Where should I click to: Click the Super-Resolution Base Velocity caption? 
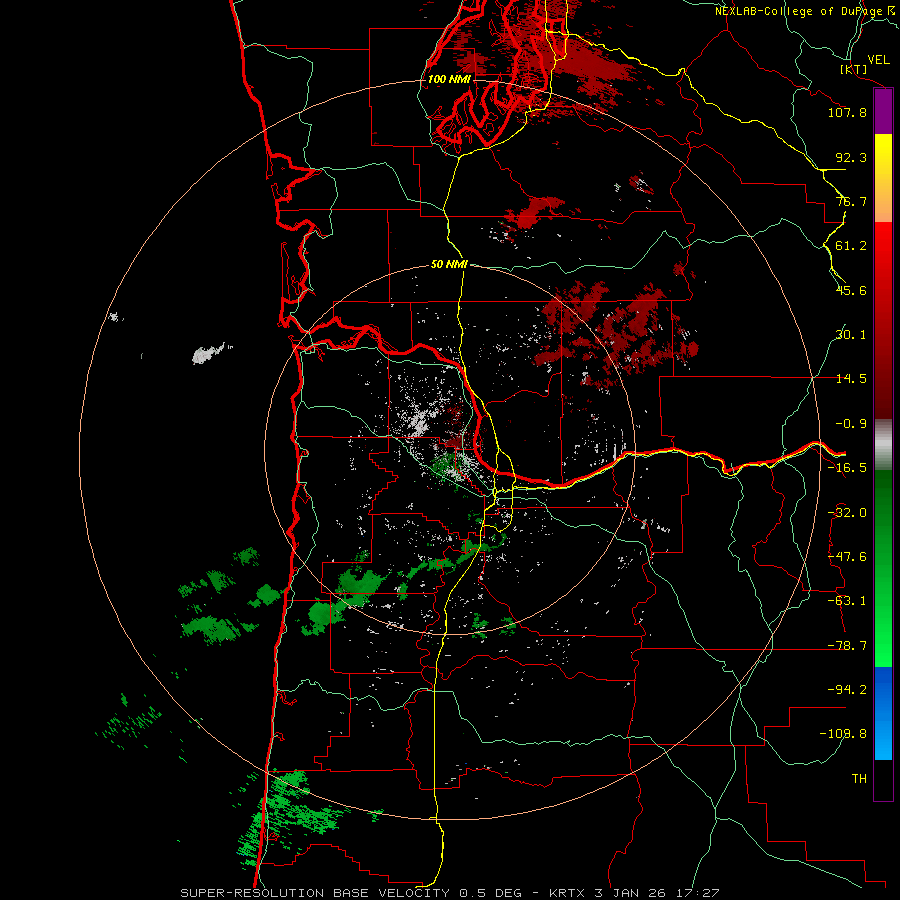coord(449,893)
